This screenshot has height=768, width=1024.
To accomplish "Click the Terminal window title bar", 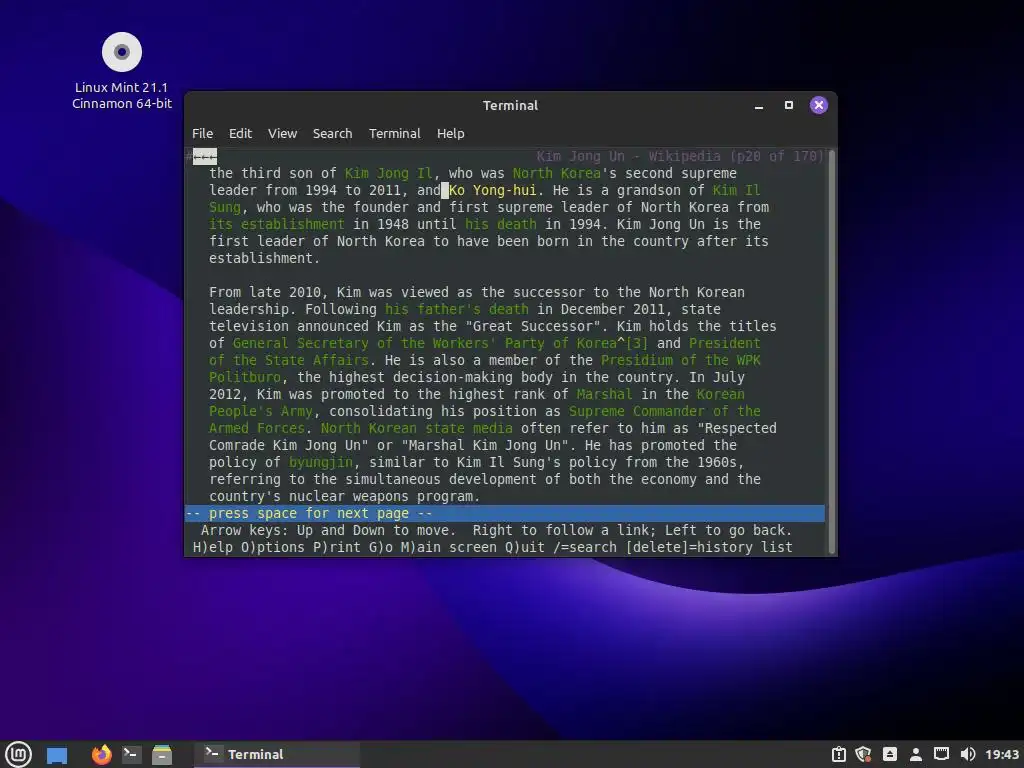I will (x=510, y=105).
